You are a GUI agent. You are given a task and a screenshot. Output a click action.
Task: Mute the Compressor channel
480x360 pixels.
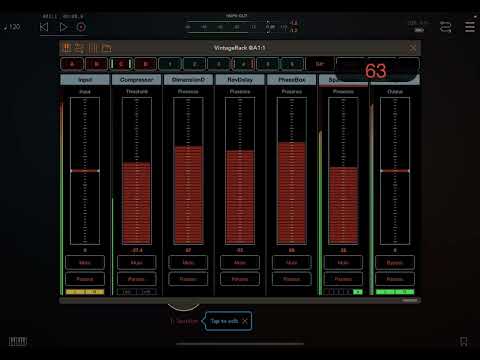[x=137, y=262]
